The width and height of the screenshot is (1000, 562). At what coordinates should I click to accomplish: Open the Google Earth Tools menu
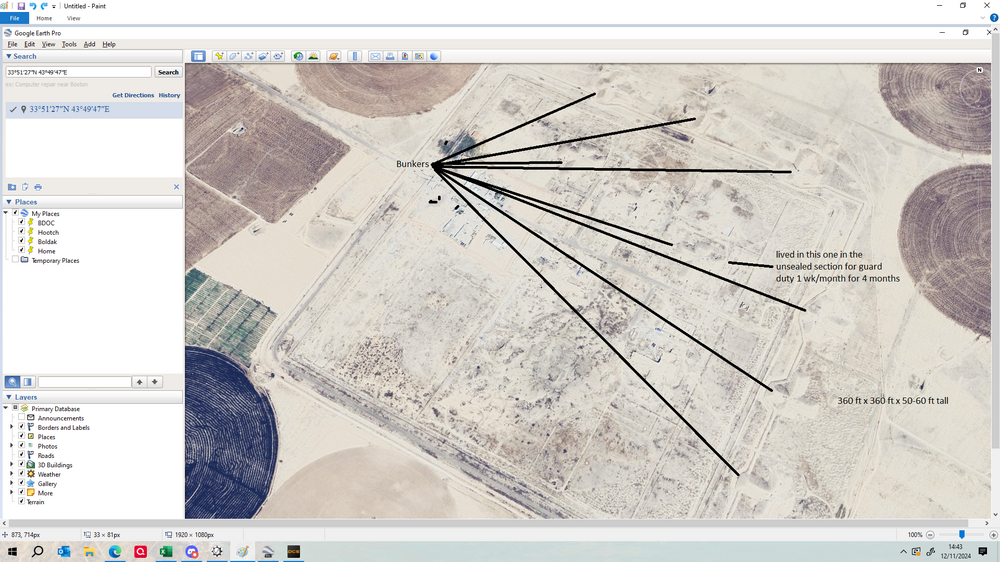click(69, 44)
